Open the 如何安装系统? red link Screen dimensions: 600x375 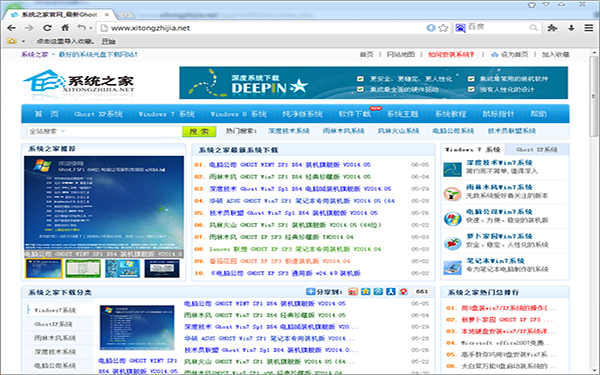[x=451, y=55]
